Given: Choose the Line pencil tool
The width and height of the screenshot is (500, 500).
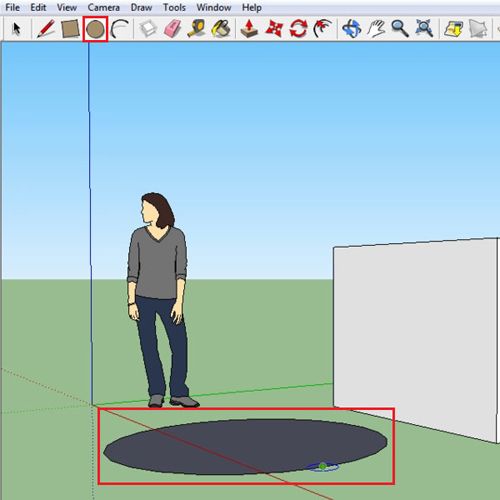Looking at the screenshot, I should 46,29.
